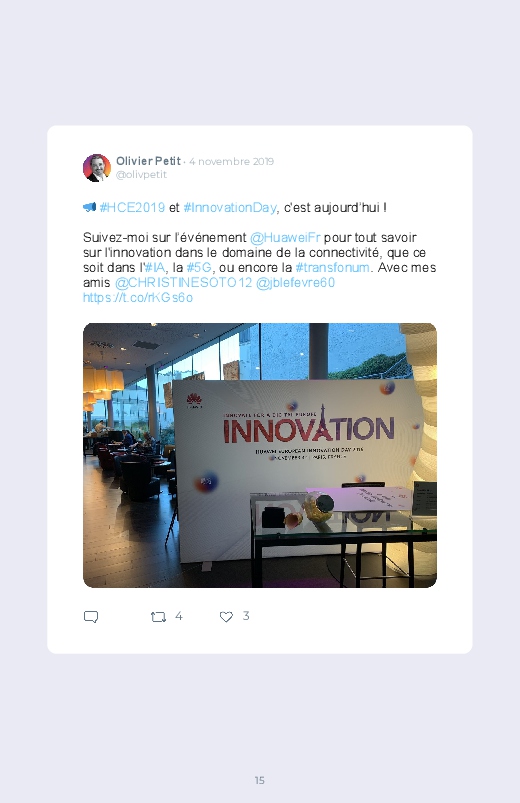Click the retweet arrows icon

point(158,617)
